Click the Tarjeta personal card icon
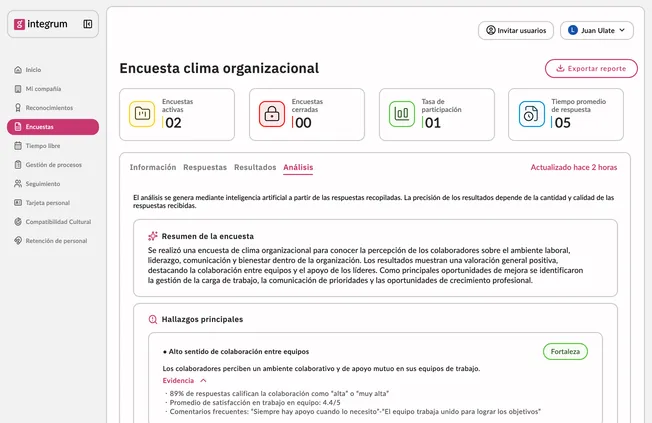The width and height of the screenshot is (652, 423). pos(18,203)
